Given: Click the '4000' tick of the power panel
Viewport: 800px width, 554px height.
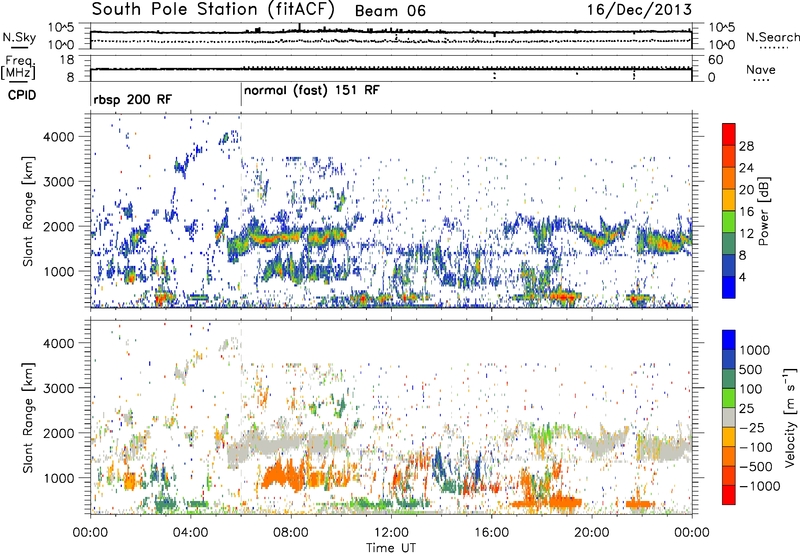Looking at the screenshot, I should [58, 137].
